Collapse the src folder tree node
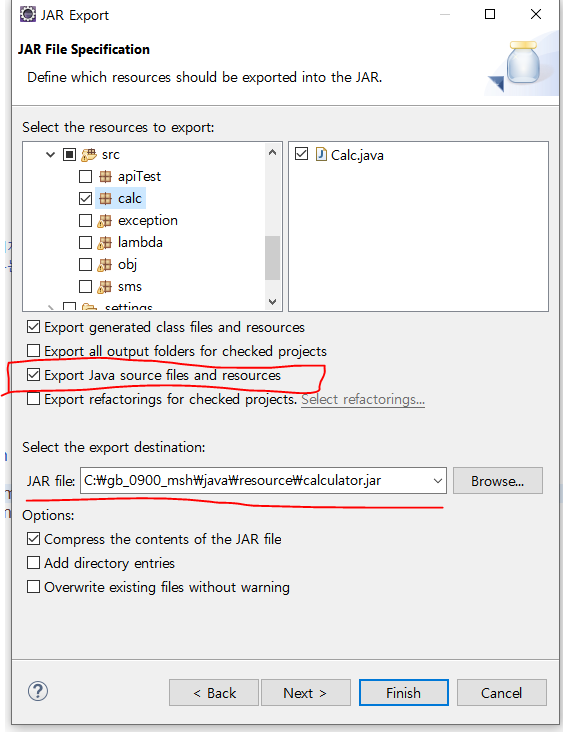This screenshot has height=732, width=563. 50,155
